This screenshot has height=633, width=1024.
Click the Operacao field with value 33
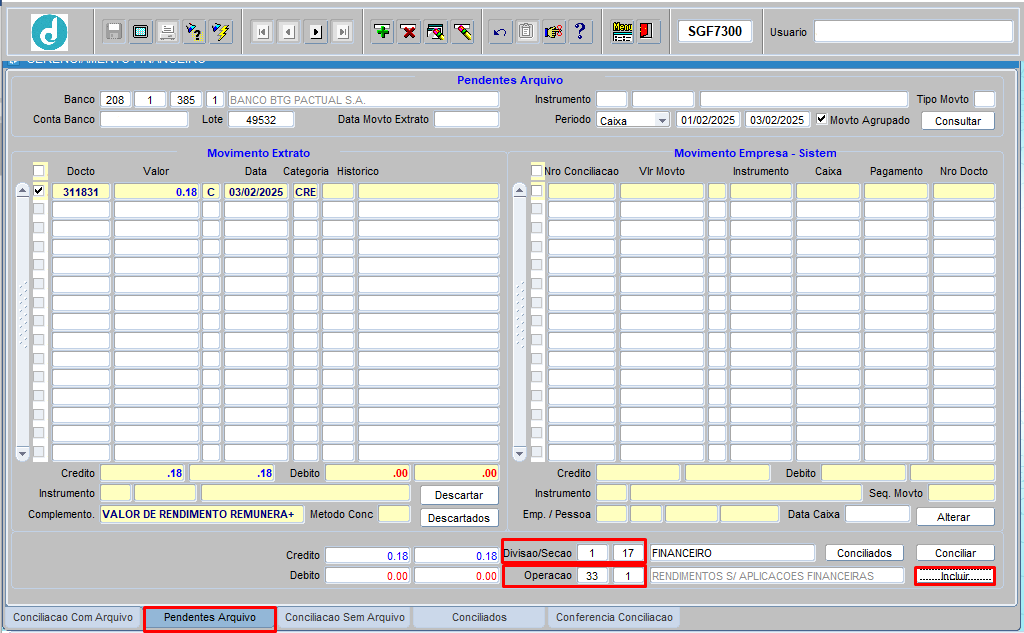click(592, 576)
